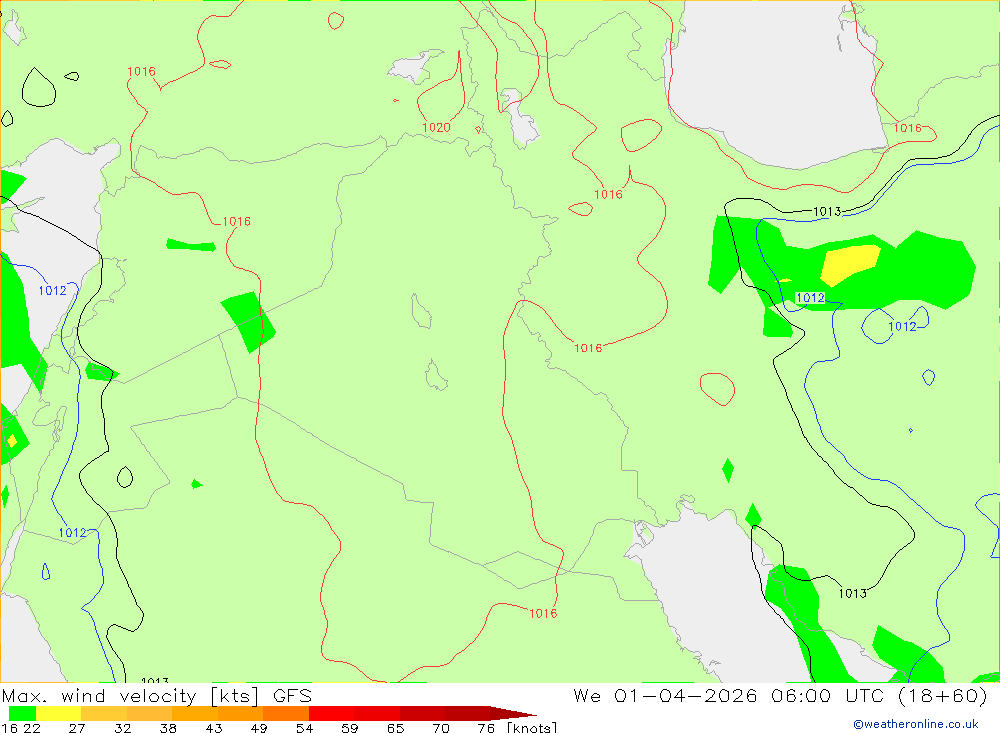This screenshot has height=733, width=1000.
Task: Pick the legend swatch between 32 and 38
Action: pos(149,713)
